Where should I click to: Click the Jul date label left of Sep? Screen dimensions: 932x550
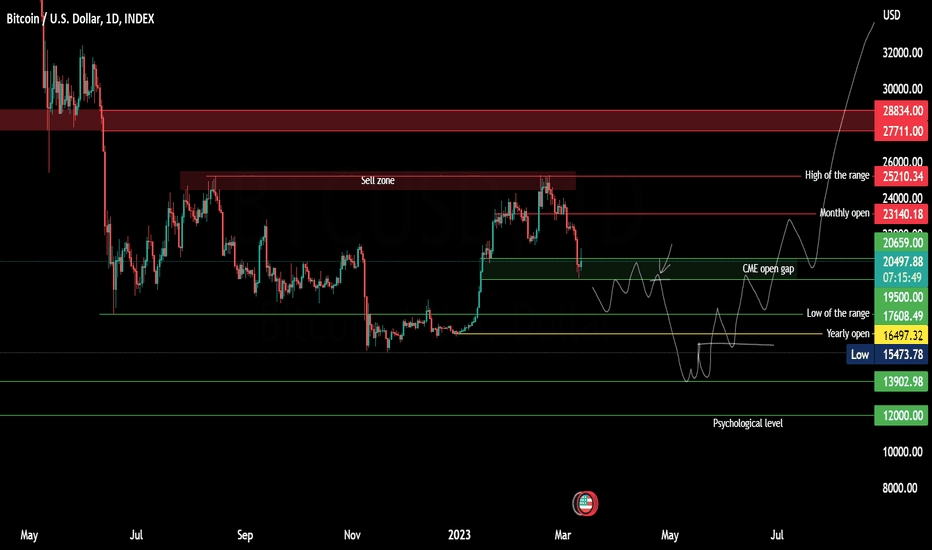point(136,535)
